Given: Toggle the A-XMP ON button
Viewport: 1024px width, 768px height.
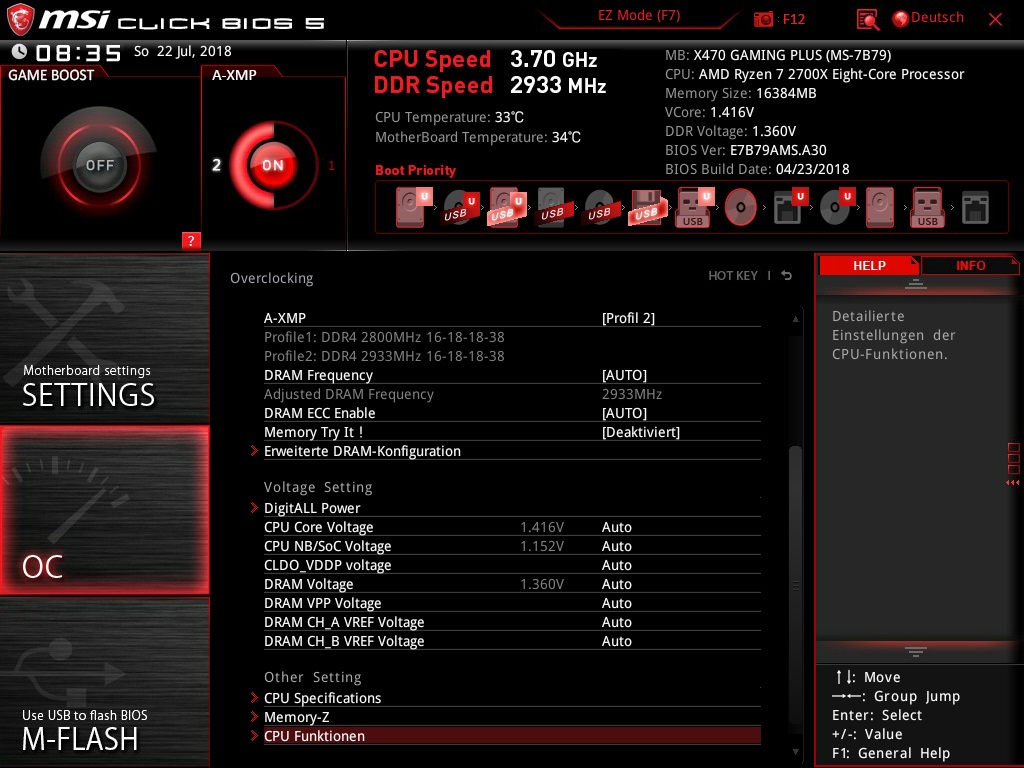Looking at the screenshot, I should click(273, 165).
